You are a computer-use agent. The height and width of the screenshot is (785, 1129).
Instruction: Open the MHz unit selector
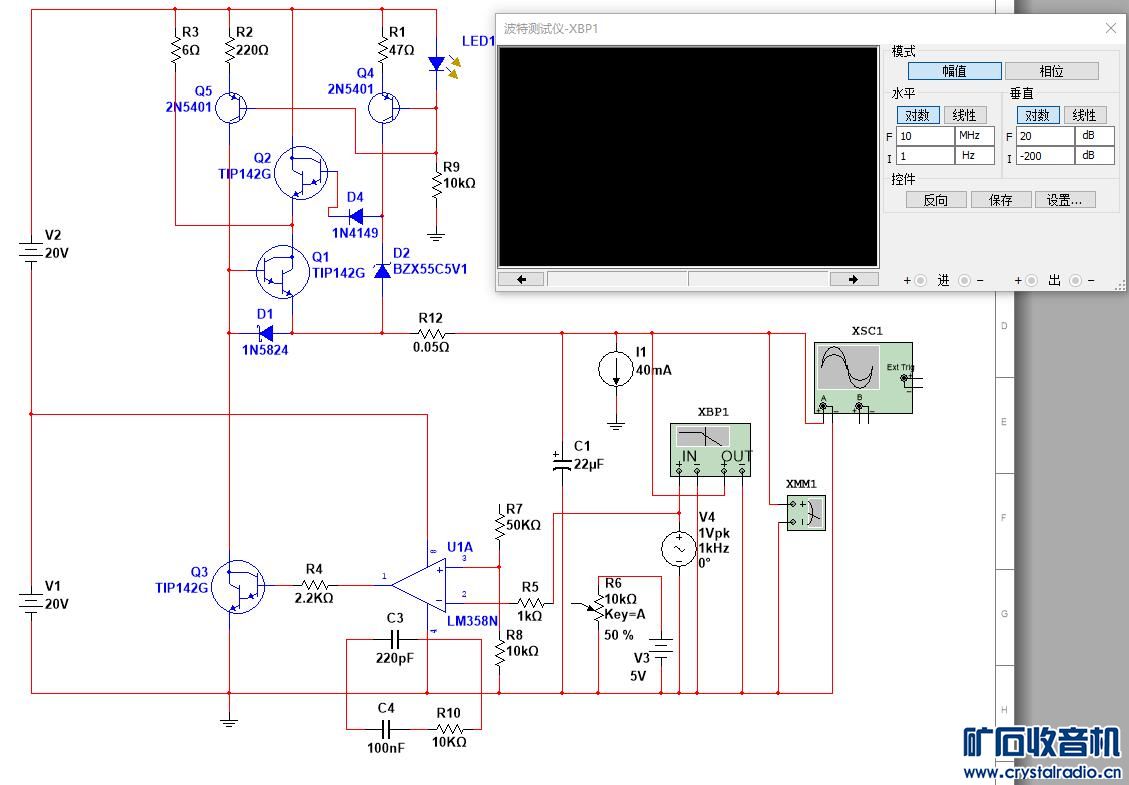975,135
